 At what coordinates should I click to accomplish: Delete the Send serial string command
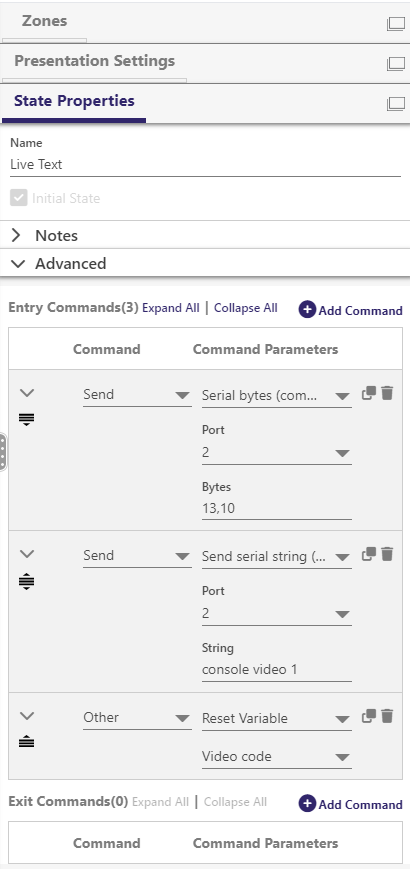click(x=387, y=554)
